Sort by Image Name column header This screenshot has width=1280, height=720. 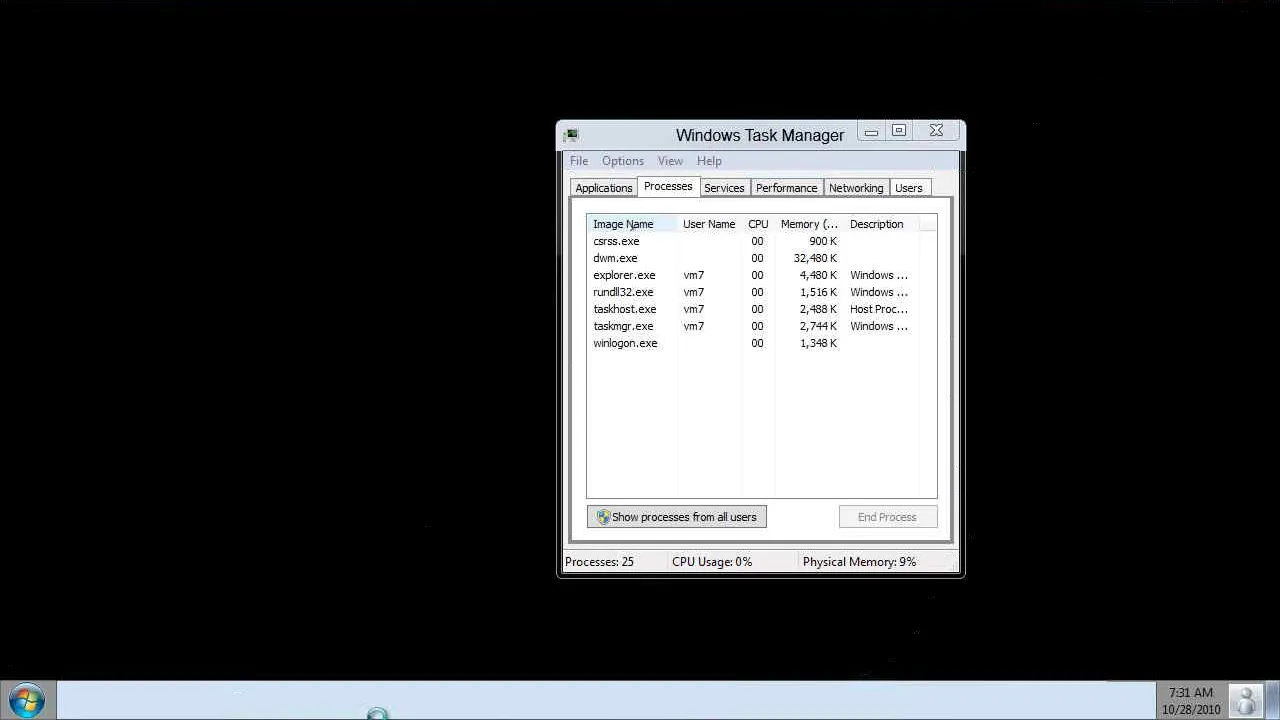pos(632,224)
